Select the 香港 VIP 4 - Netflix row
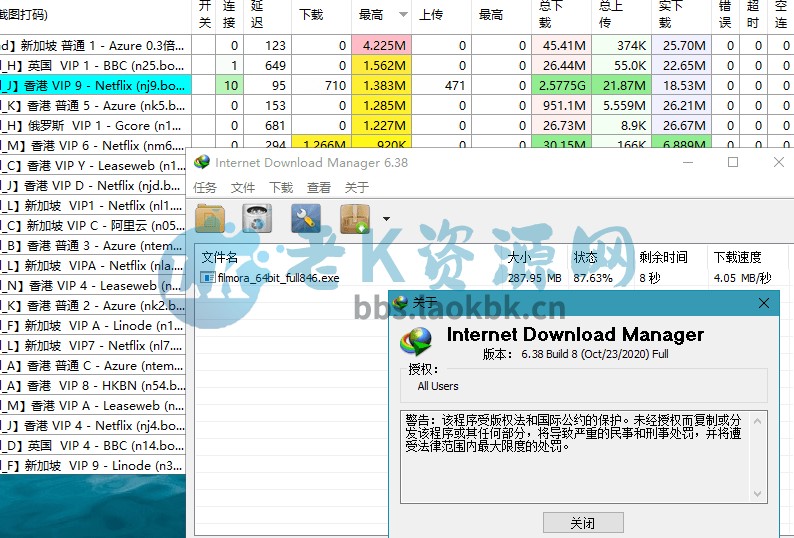This screenshot has width=794, height=538. tap(93, 426)
